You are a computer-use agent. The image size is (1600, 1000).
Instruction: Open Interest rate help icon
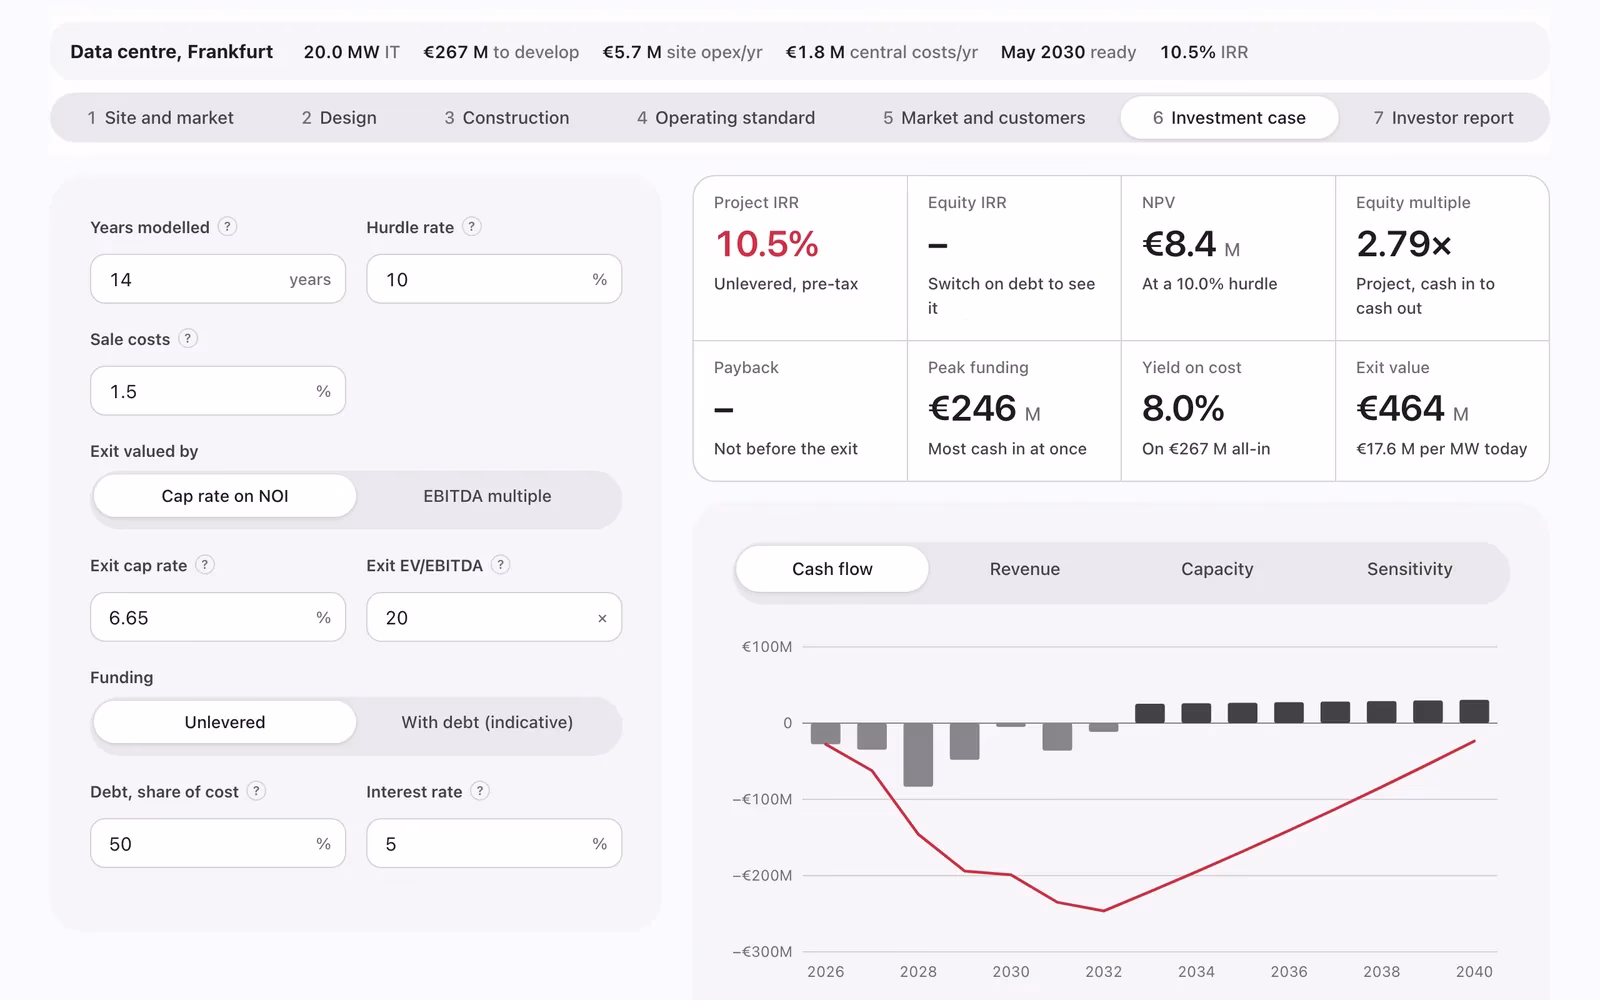pos(480,791)
